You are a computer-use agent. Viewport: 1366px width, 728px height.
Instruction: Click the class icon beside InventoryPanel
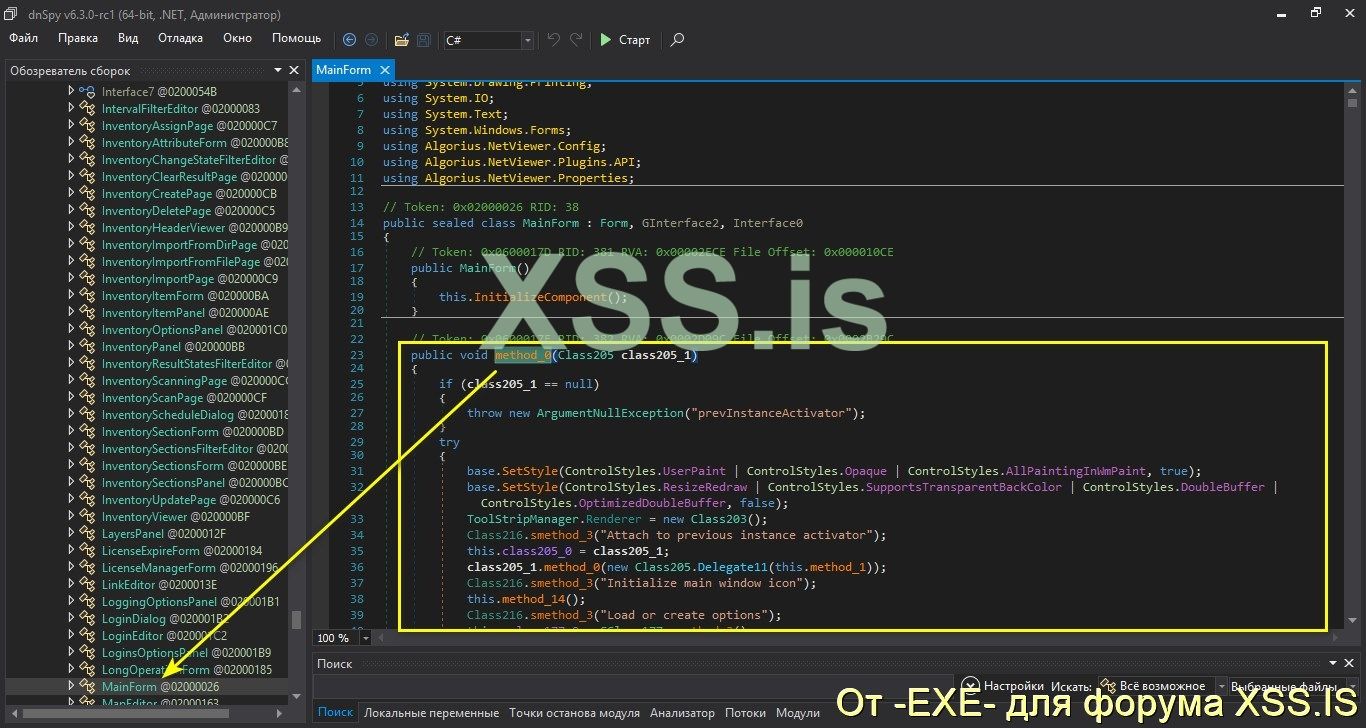coord(88,347)
